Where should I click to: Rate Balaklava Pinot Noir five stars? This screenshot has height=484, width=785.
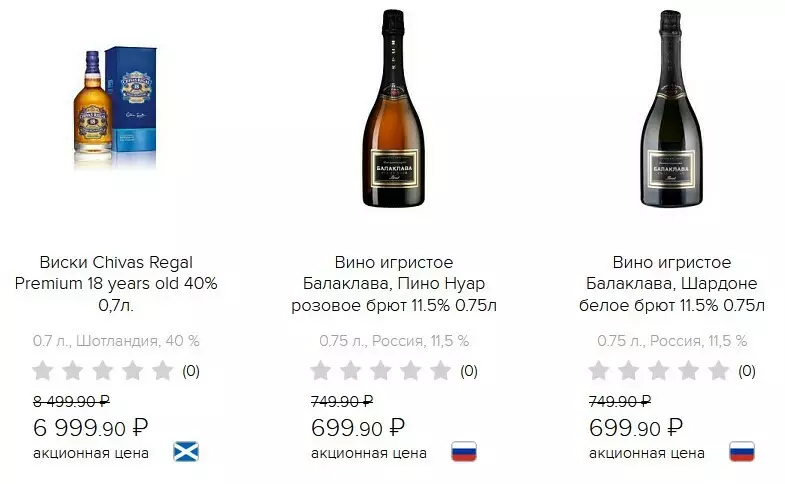pos(440,372)
